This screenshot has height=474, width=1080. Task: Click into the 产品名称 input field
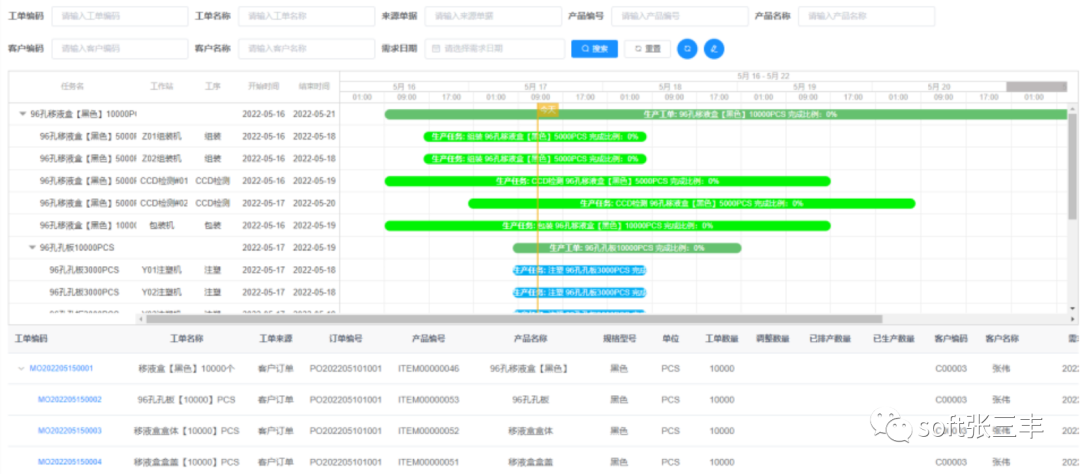(865, 17)
